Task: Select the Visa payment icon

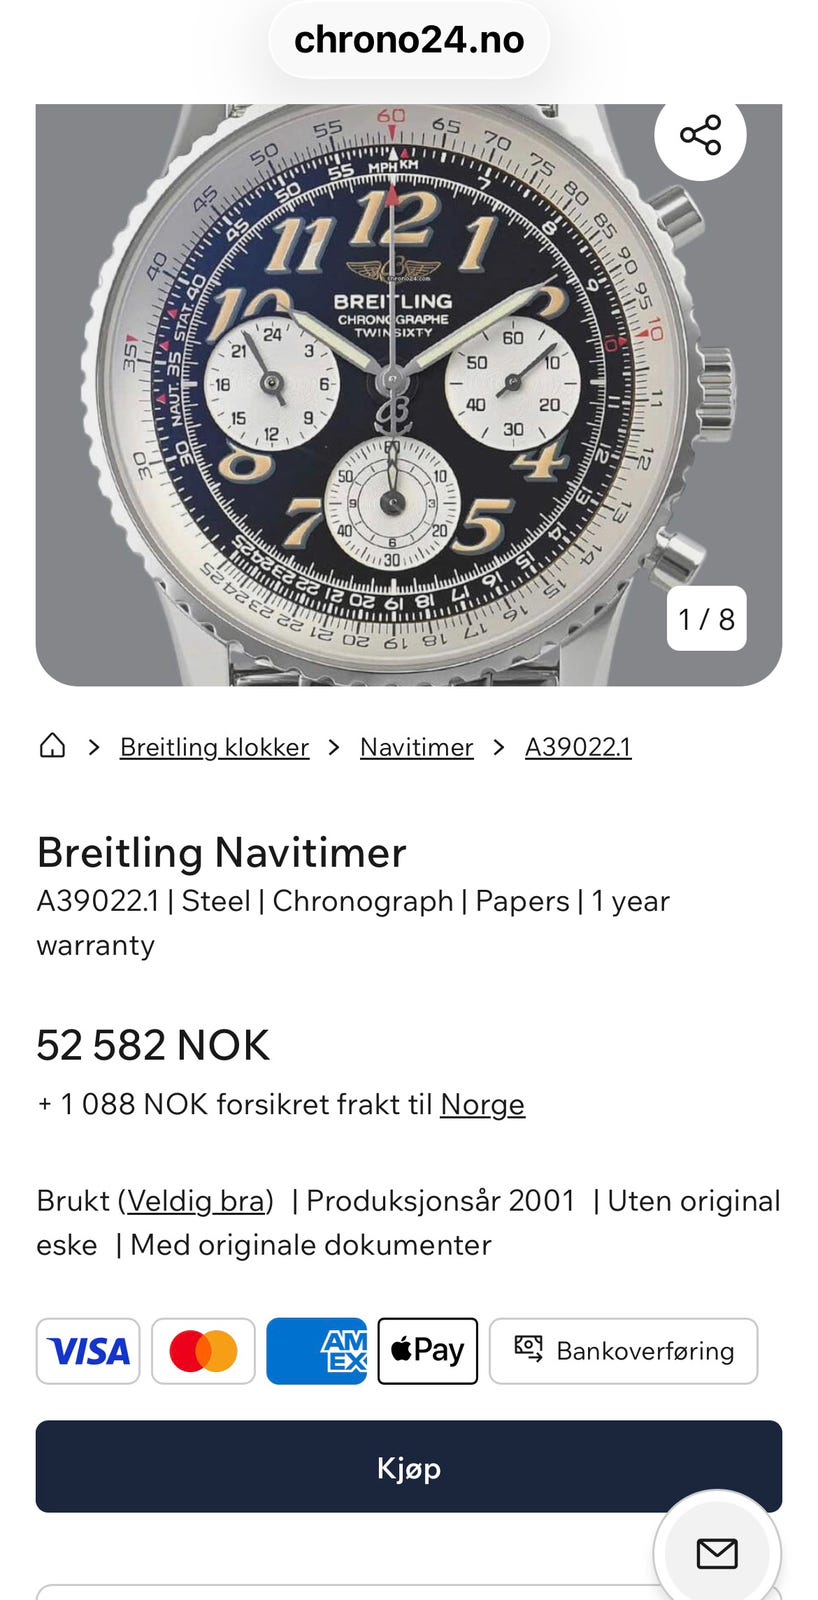Action: (x=88, y=1351)
